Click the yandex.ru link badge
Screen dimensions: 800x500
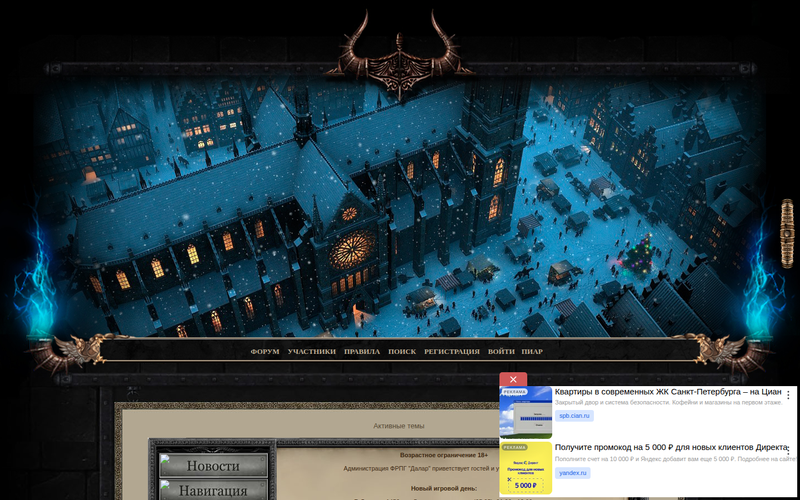point(573,472)
